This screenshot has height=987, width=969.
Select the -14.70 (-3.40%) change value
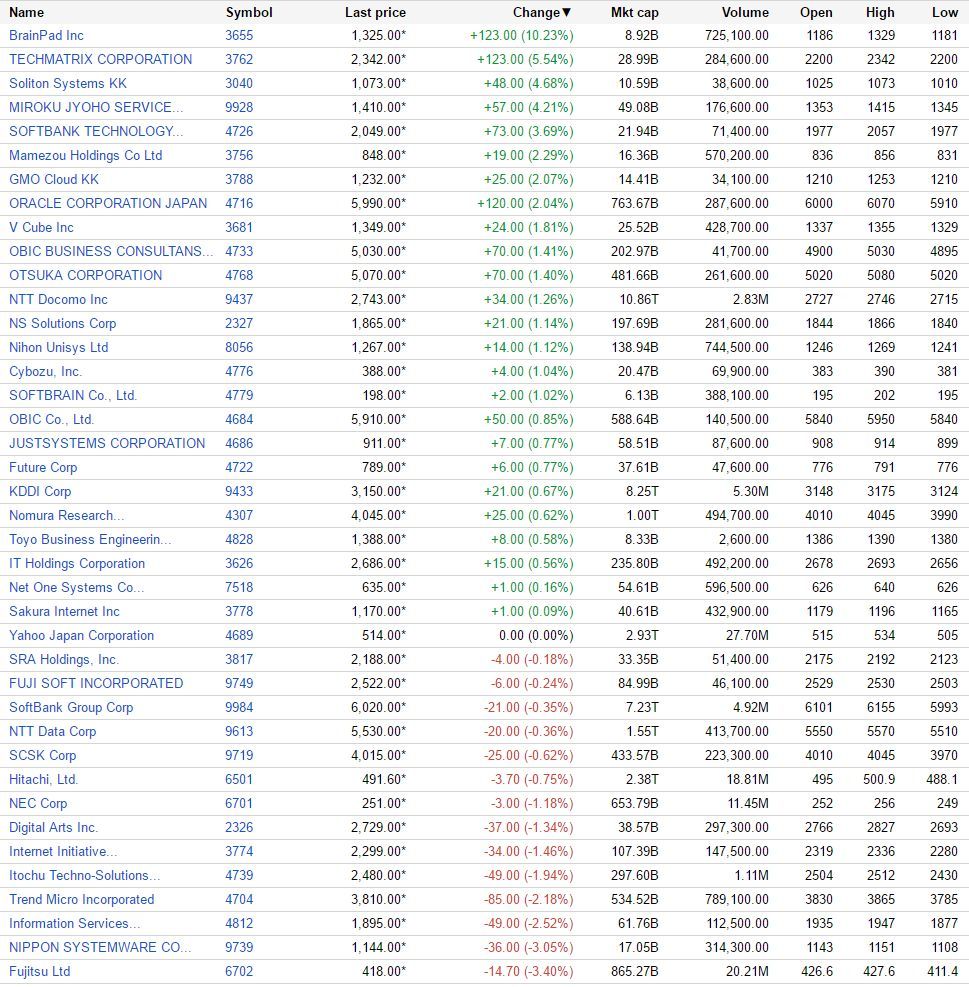(529, 971)
